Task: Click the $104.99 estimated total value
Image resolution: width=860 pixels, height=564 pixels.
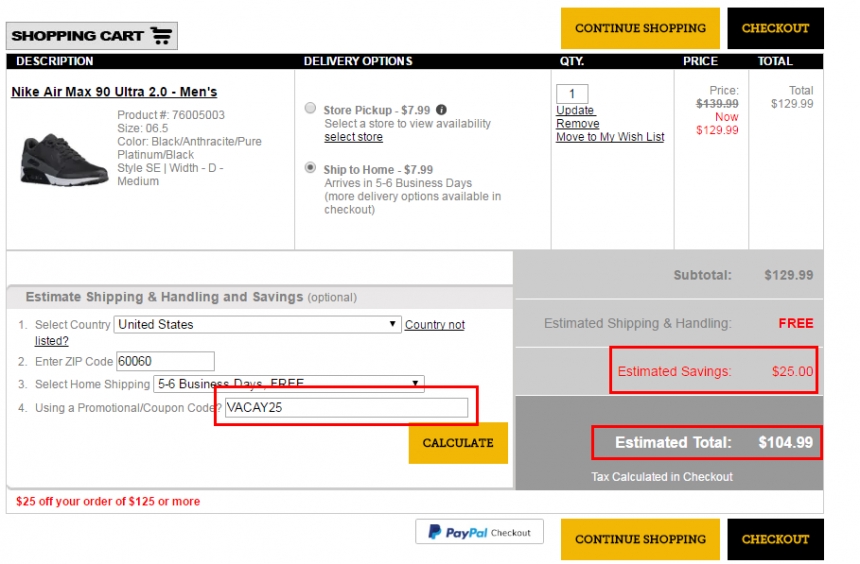Action: [785, 442]
